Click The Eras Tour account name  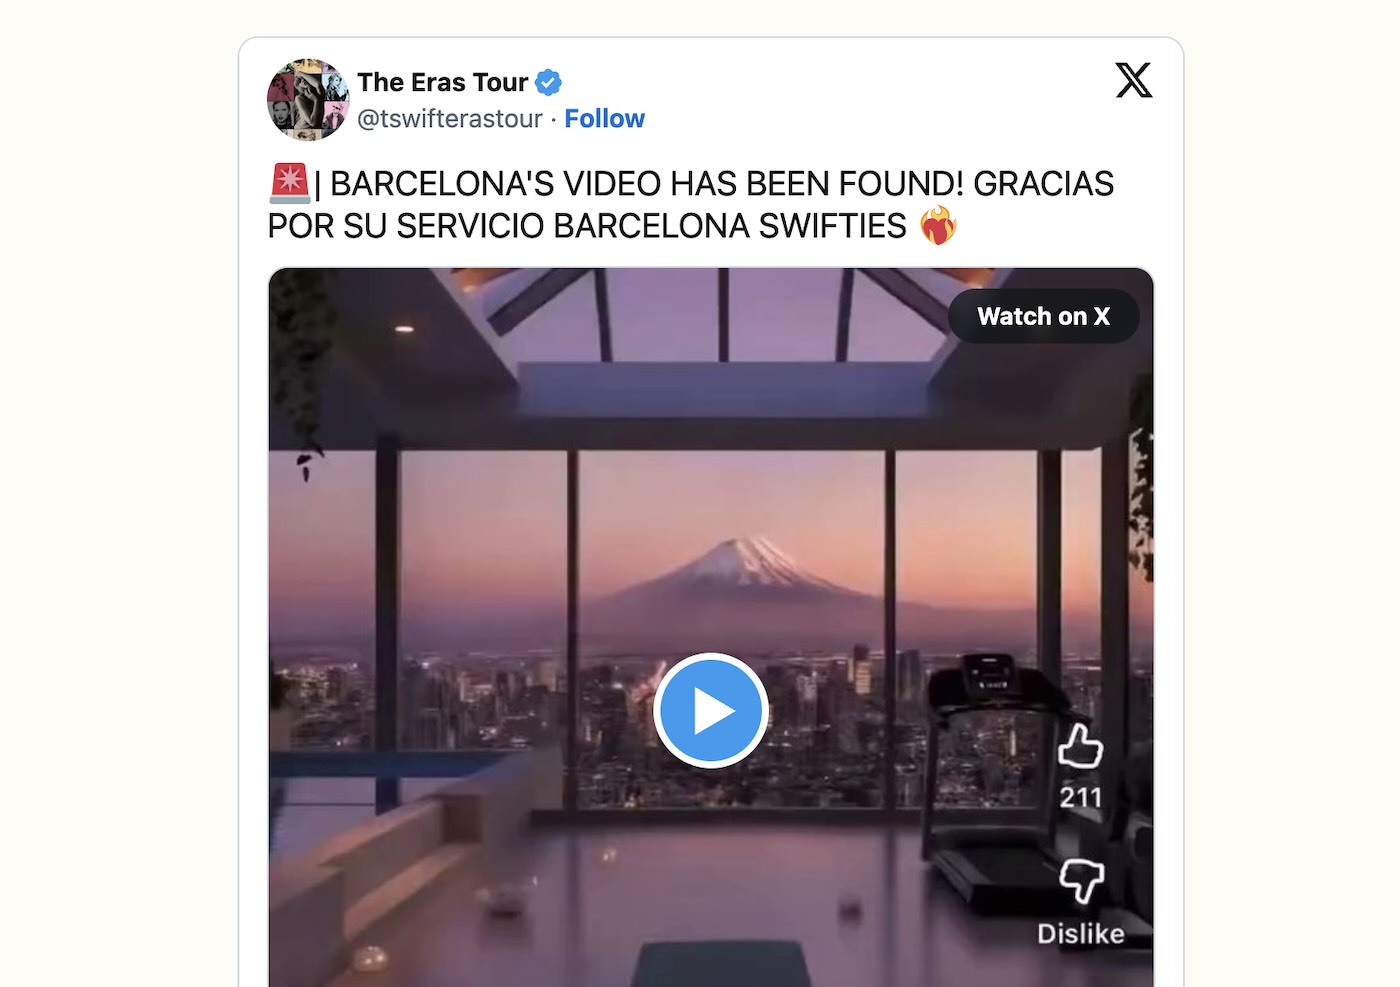442,82
